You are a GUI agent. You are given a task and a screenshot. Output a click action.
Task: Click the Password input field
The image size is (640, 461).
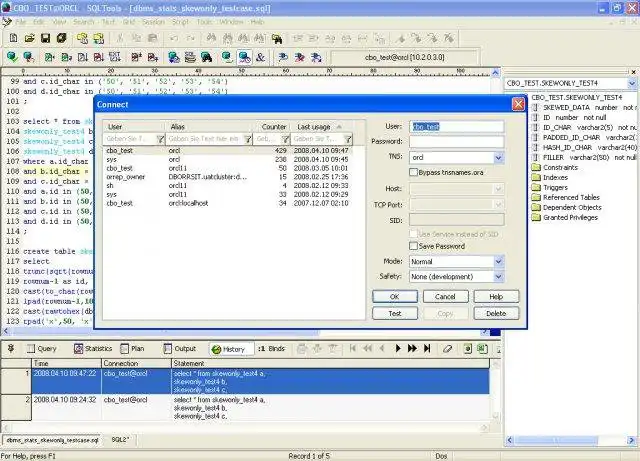pyautogui.click(x=456, y=141)
